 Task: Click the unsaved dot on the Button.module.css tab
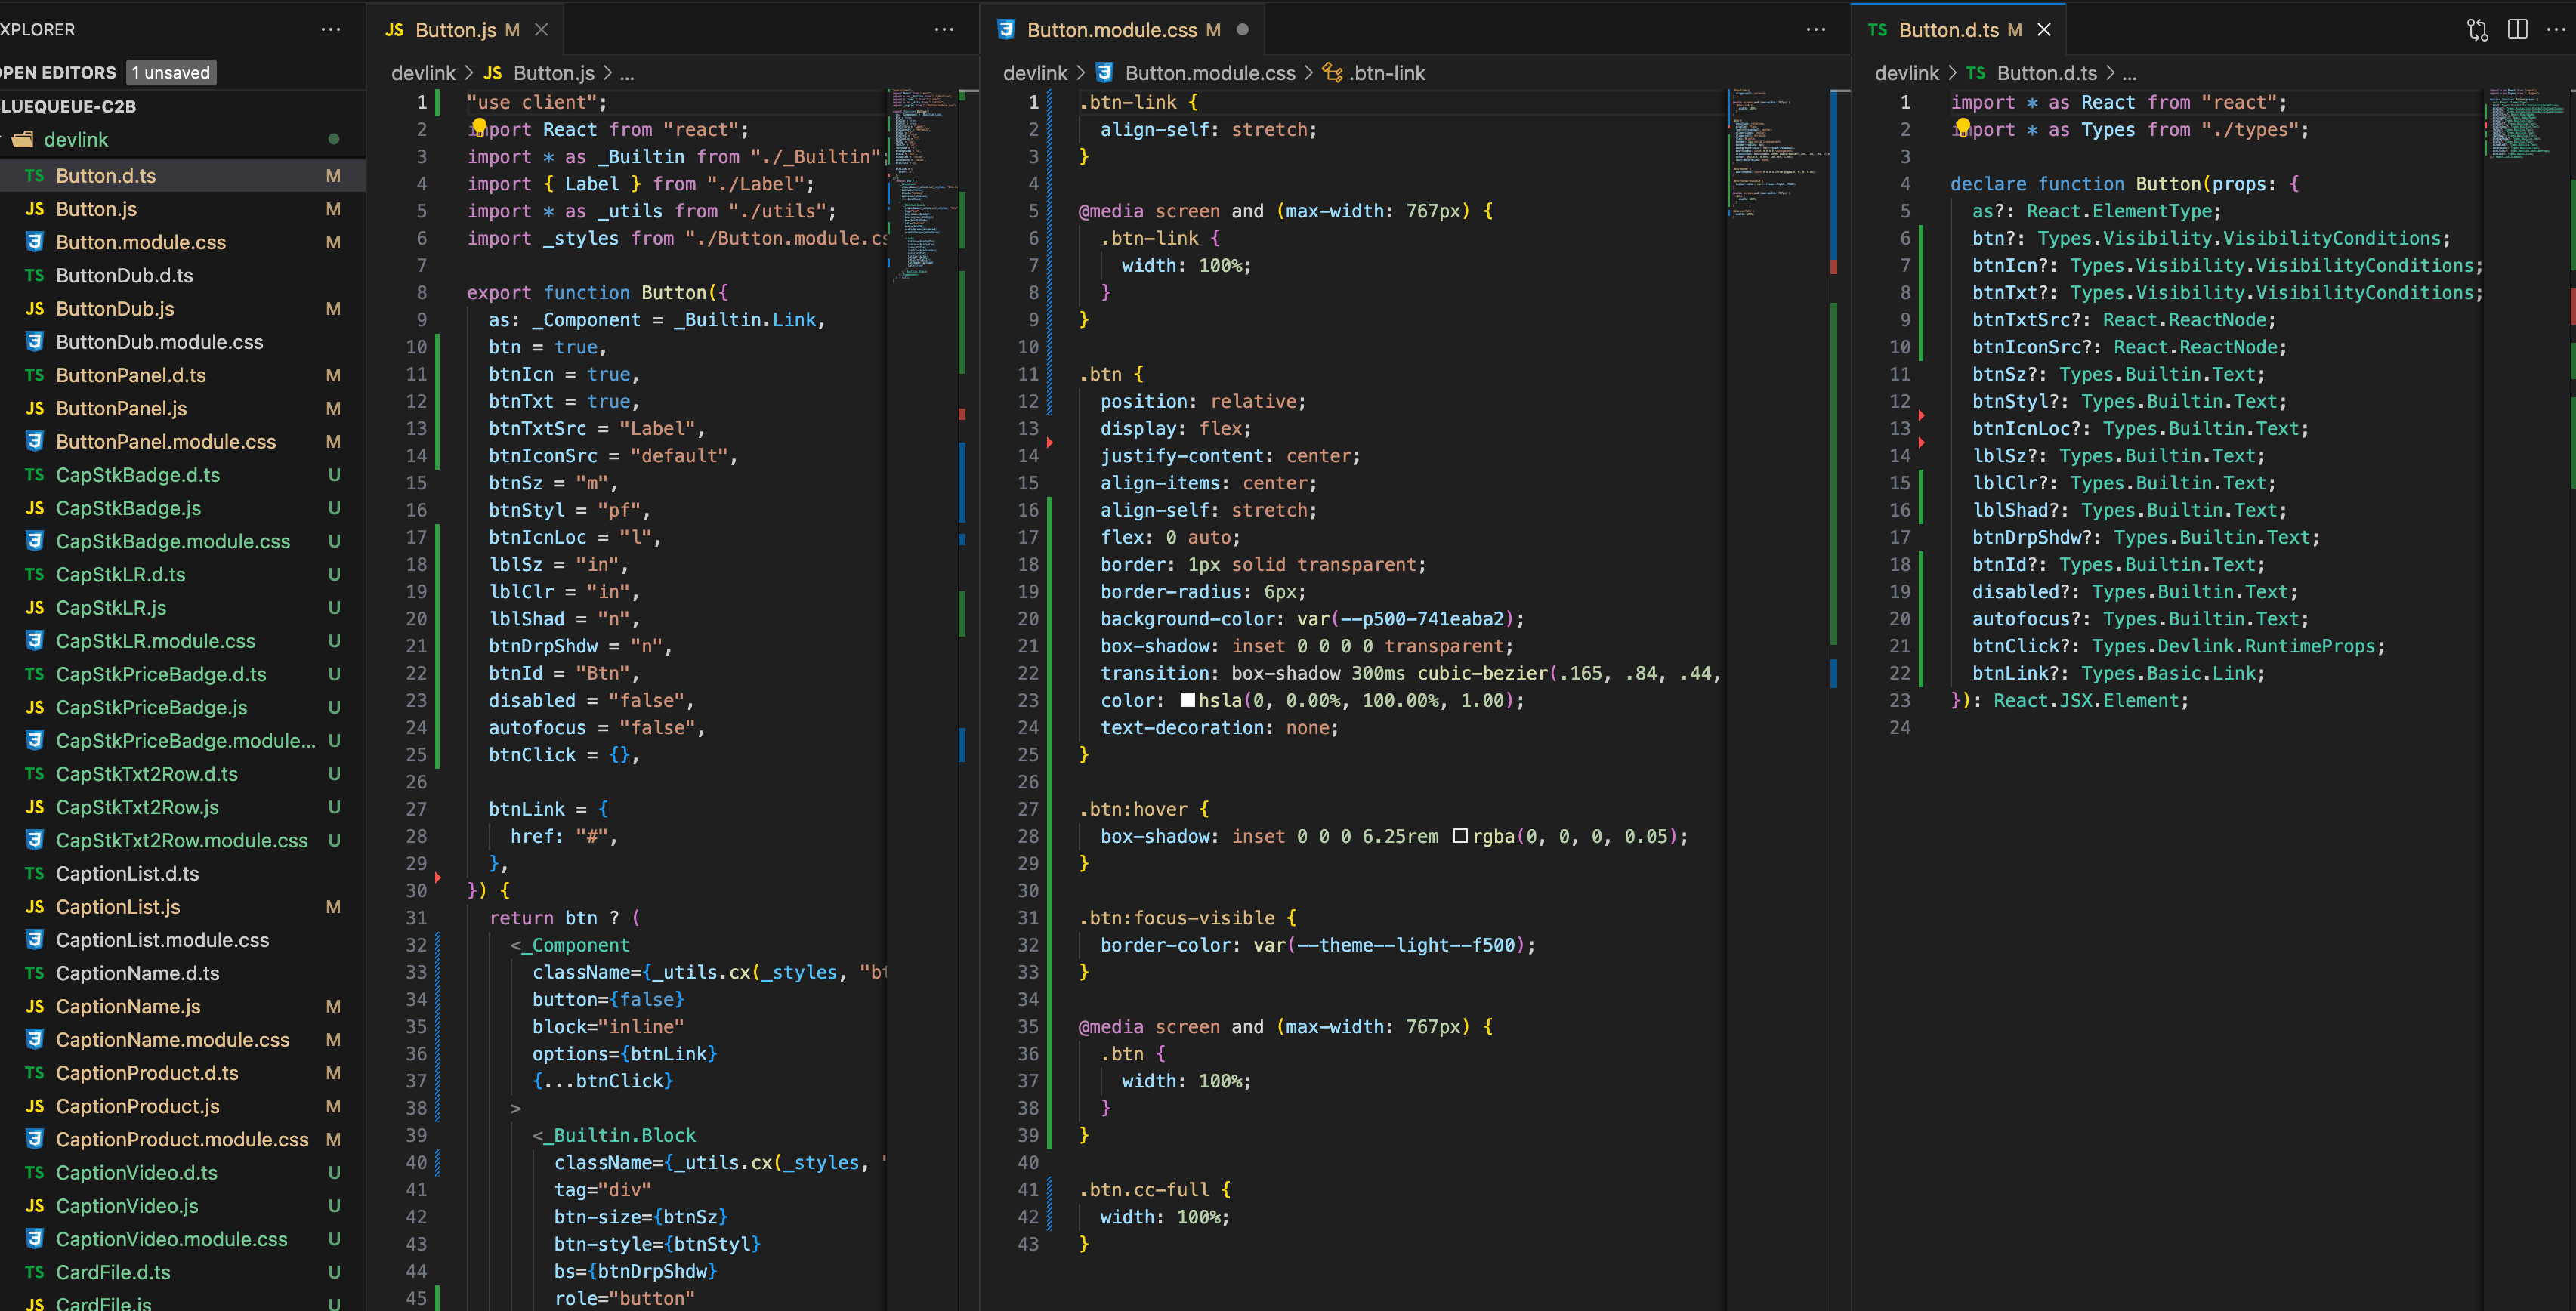(x=1243, y=30)
